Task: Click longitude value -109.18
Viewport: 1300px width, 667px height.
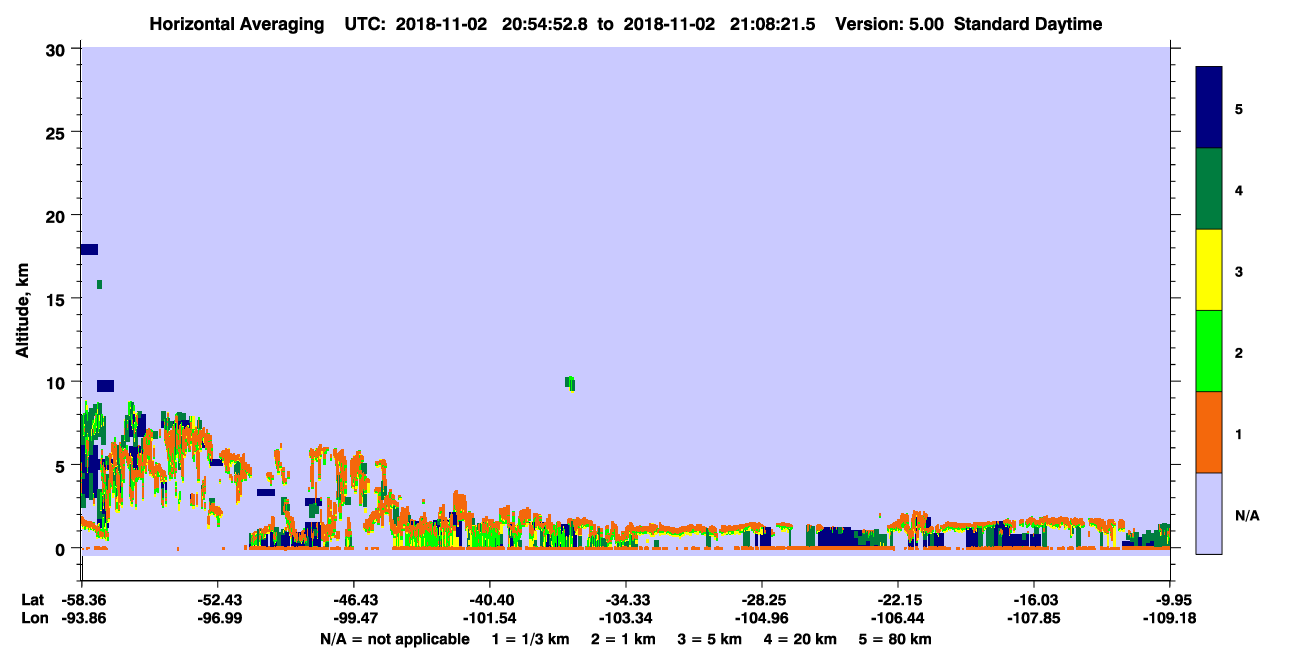Action: tap(1170, 618)
